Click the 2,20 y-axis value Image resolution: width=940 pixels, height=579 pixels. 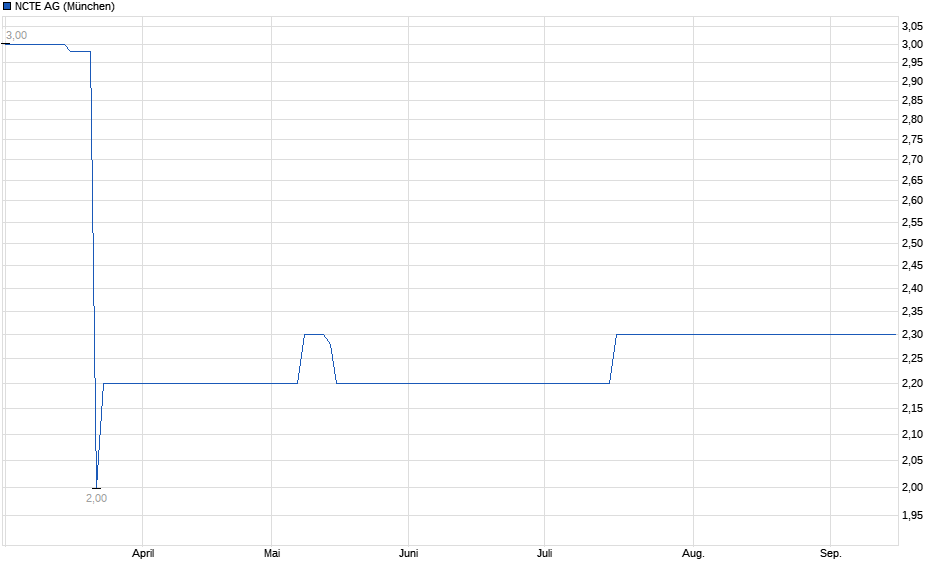pos(912,383)
